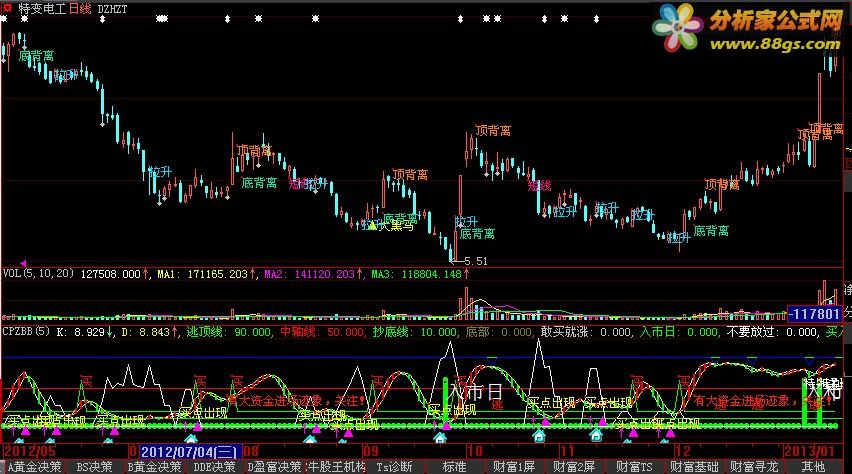Switch to the 财富TS tab

pyautogui.click(x=634, y=466)
